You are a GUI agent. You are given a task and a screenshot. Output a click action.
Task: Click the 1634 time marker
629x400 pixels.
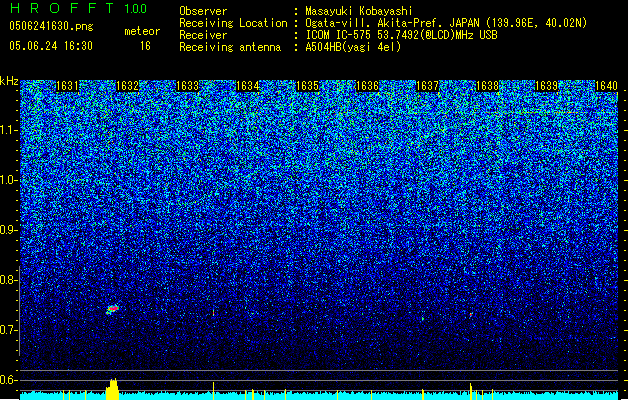pyautogui.click(x=248, y=86)
